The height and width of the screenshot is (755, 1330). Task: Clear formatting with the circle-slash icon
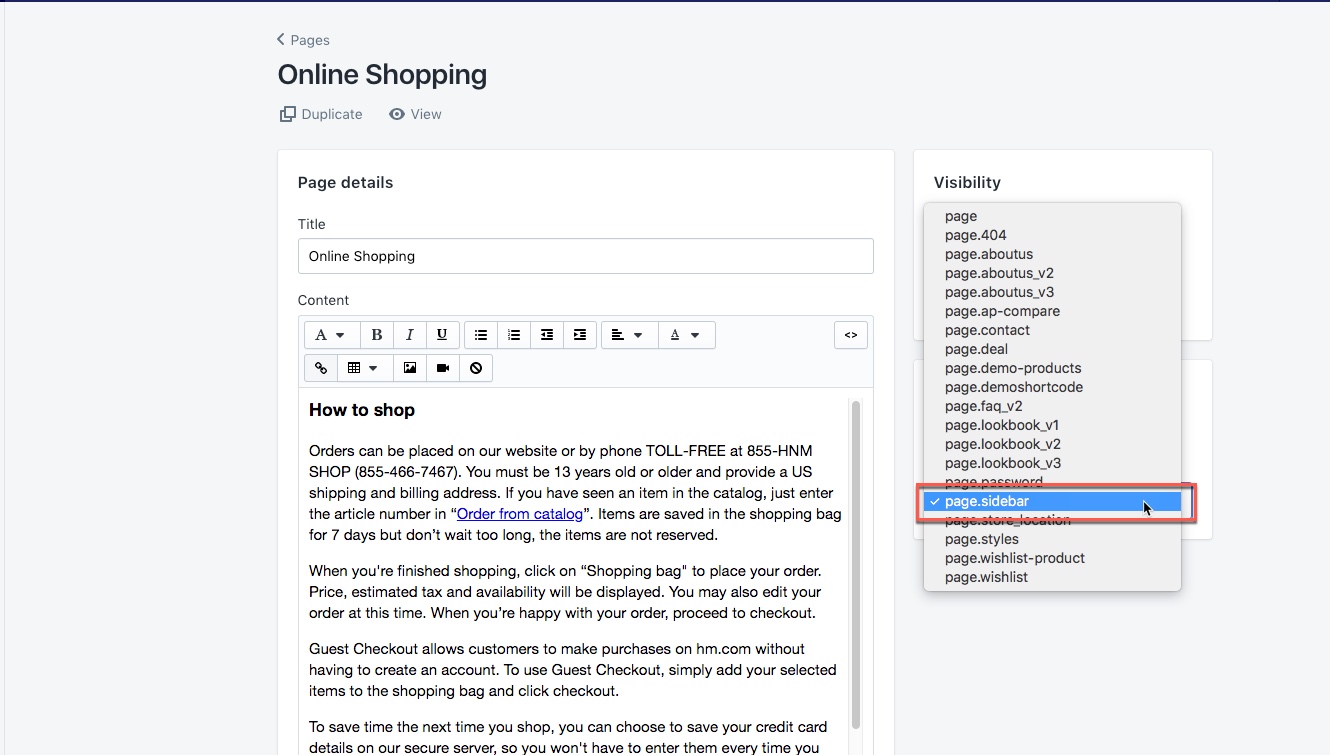[476, 368]
